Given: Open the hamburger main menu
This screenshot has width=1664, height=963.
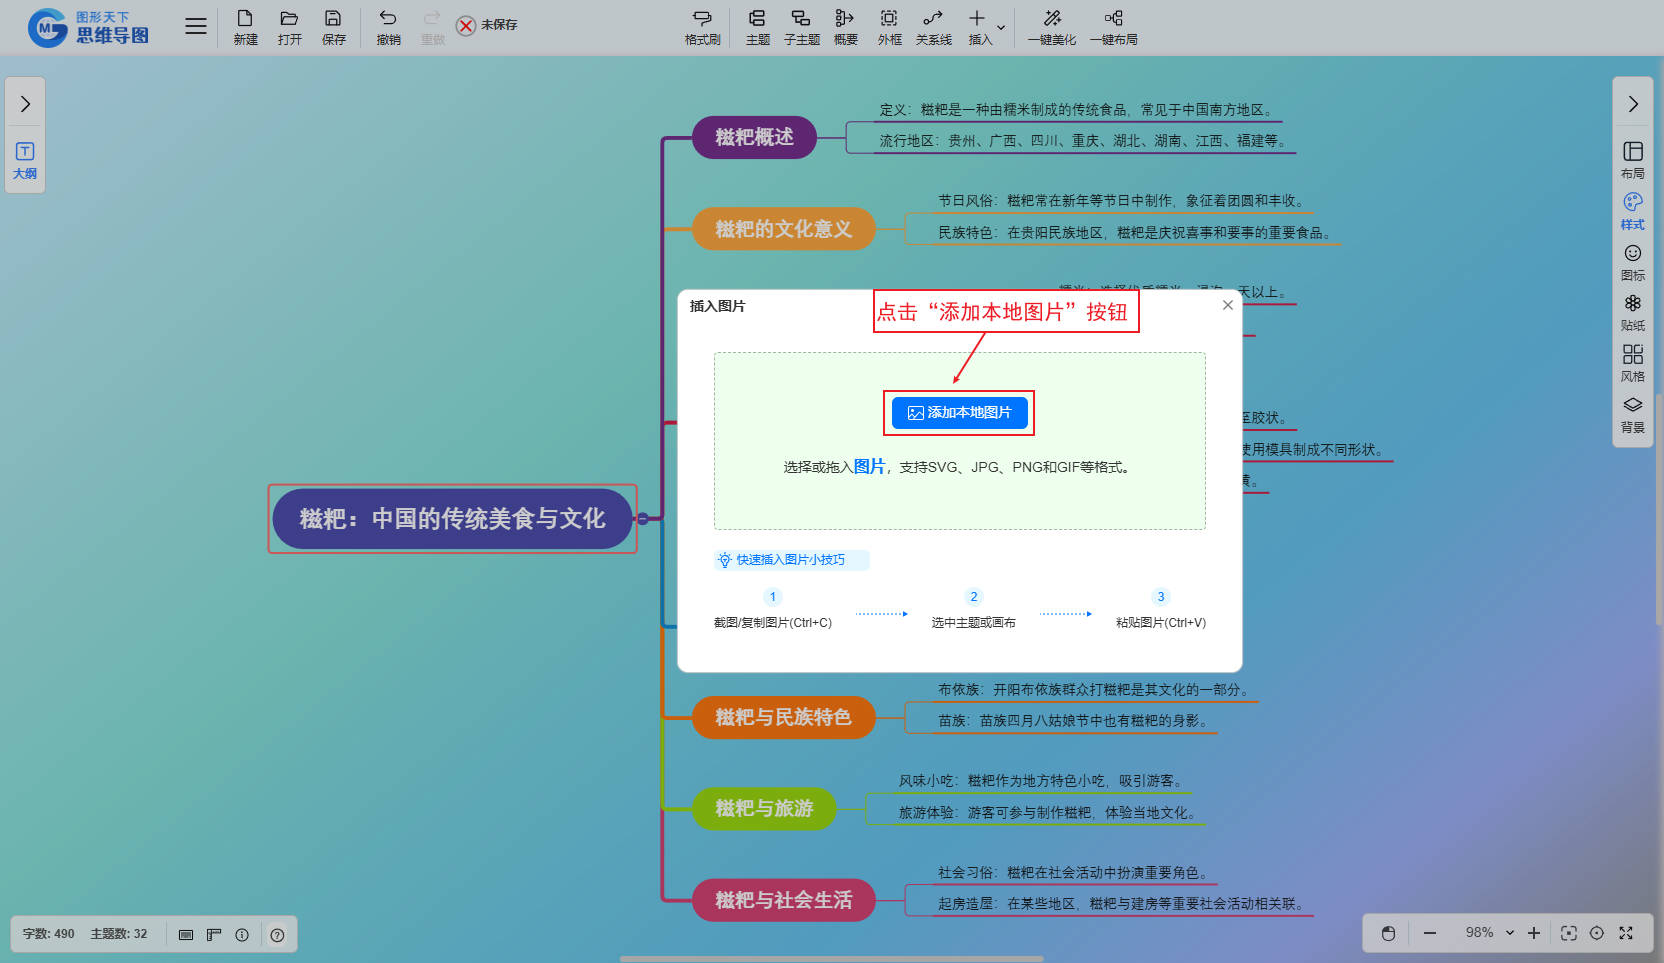Looking at the screenshot, I should (x=196, y=26).
